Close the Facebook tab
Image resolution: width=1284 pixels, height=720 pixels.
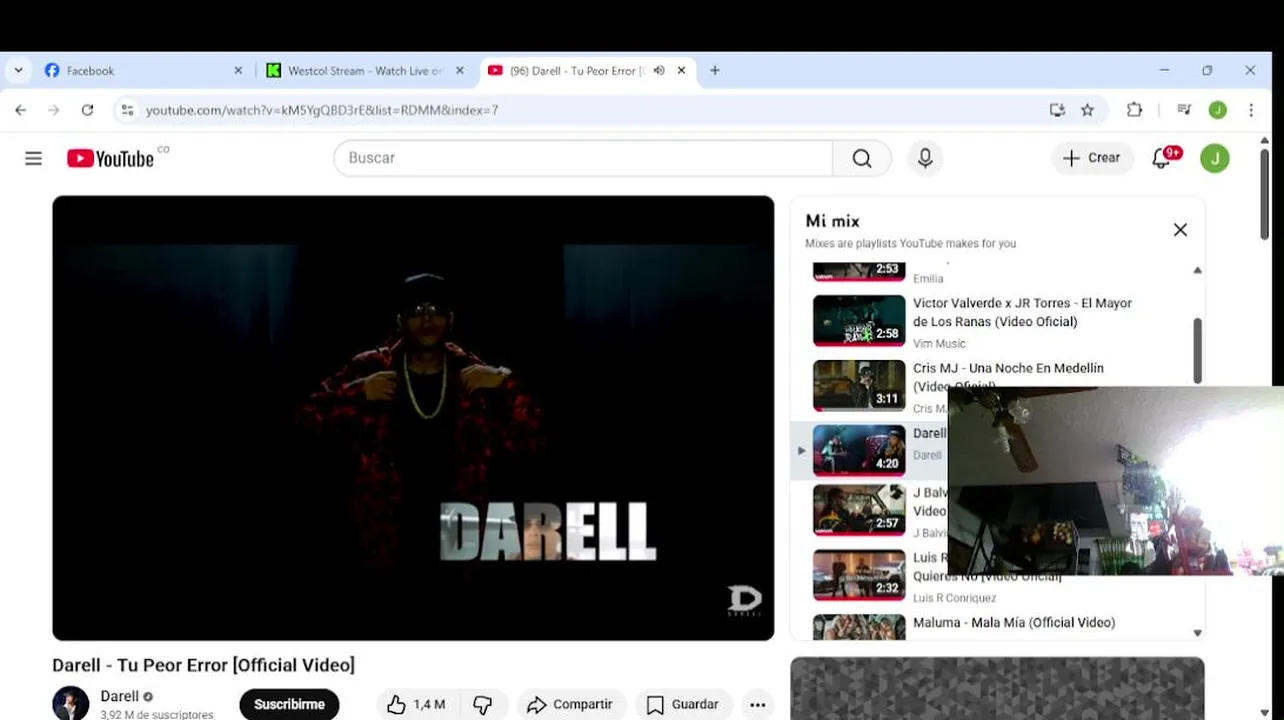pos(238,71)
